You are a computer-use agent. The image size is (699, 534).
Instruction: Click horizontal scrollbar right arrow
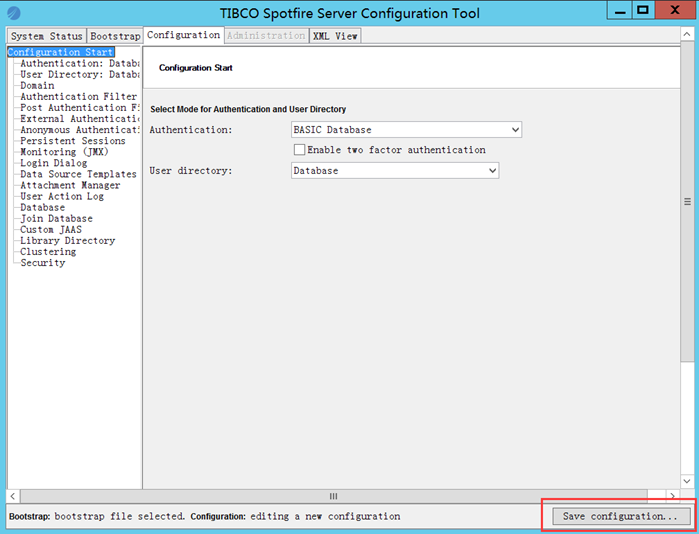click(x=672, y=496)
